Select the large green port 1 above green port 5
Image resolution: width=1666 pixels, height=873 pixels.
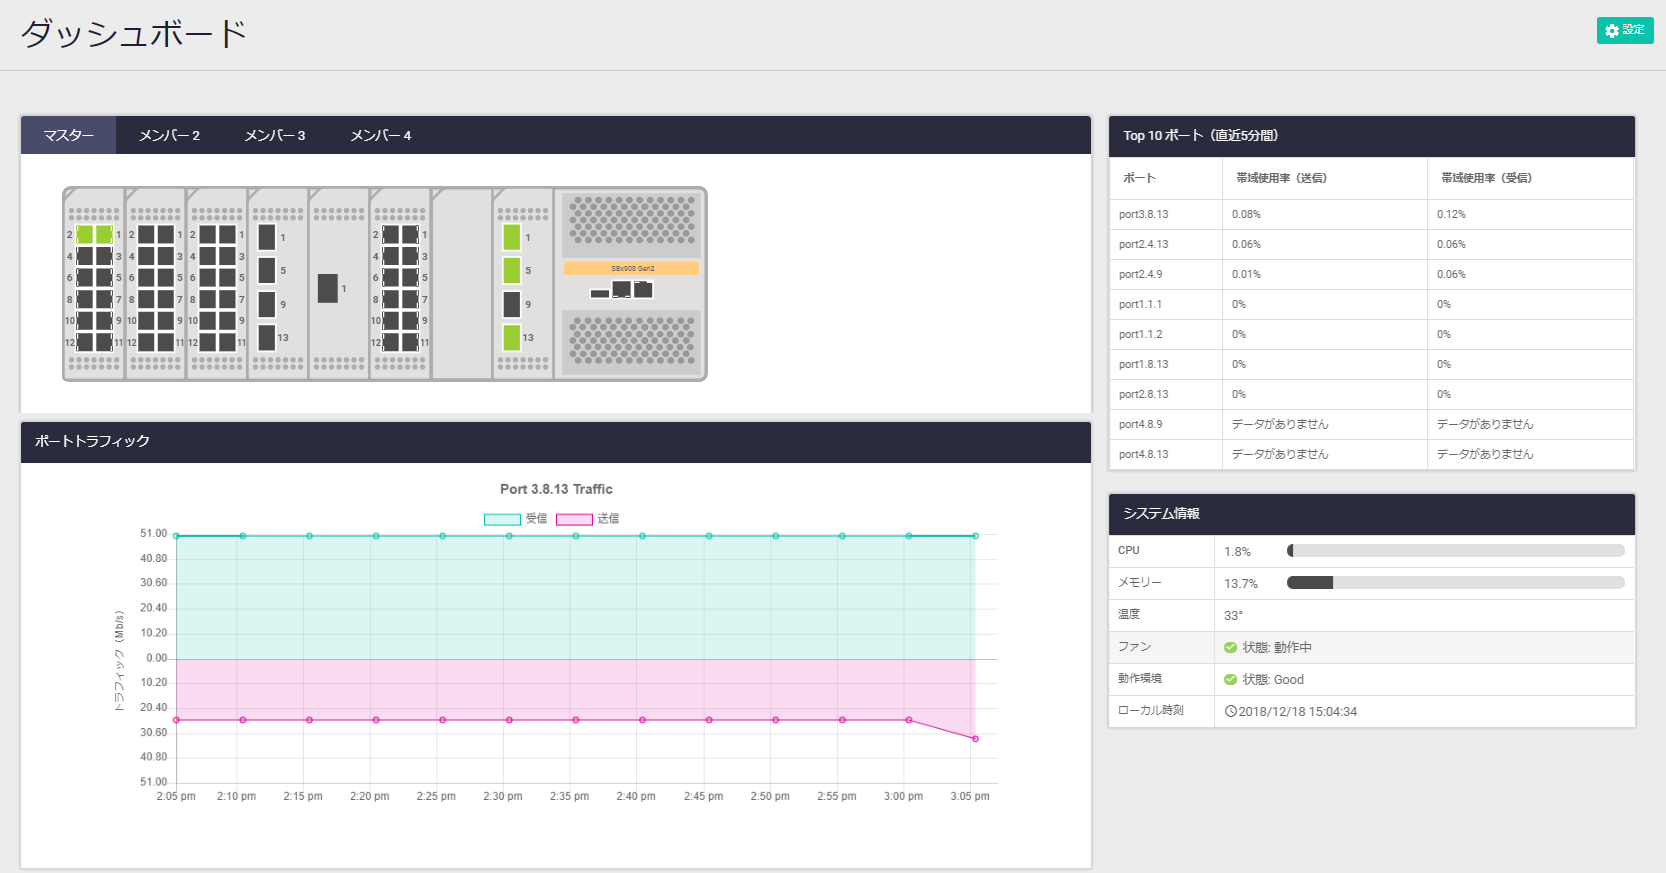click(x=512, y=237)
